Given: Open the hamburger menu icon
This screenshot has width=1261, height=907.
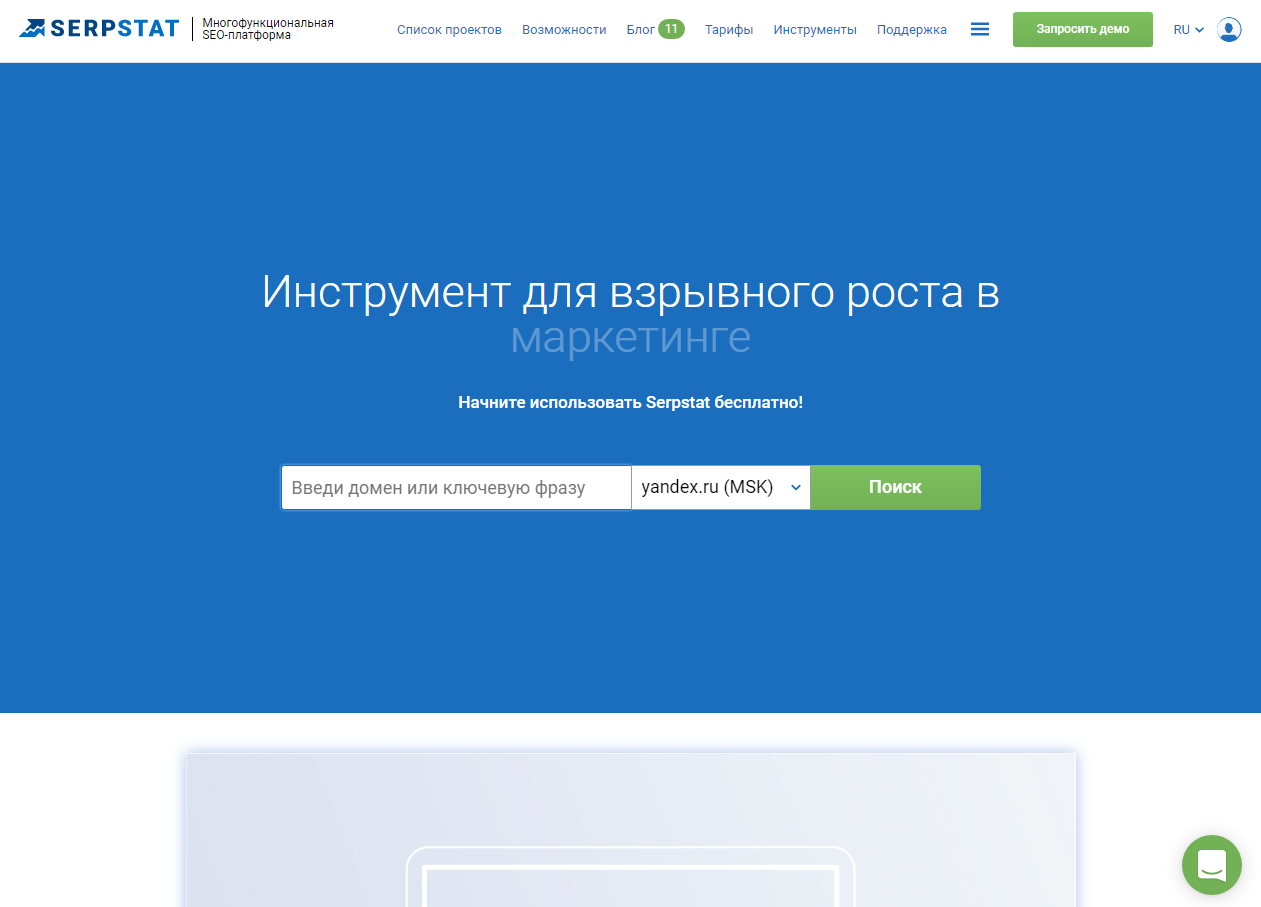Looking at the screenshot, I should tap(980, 30).
